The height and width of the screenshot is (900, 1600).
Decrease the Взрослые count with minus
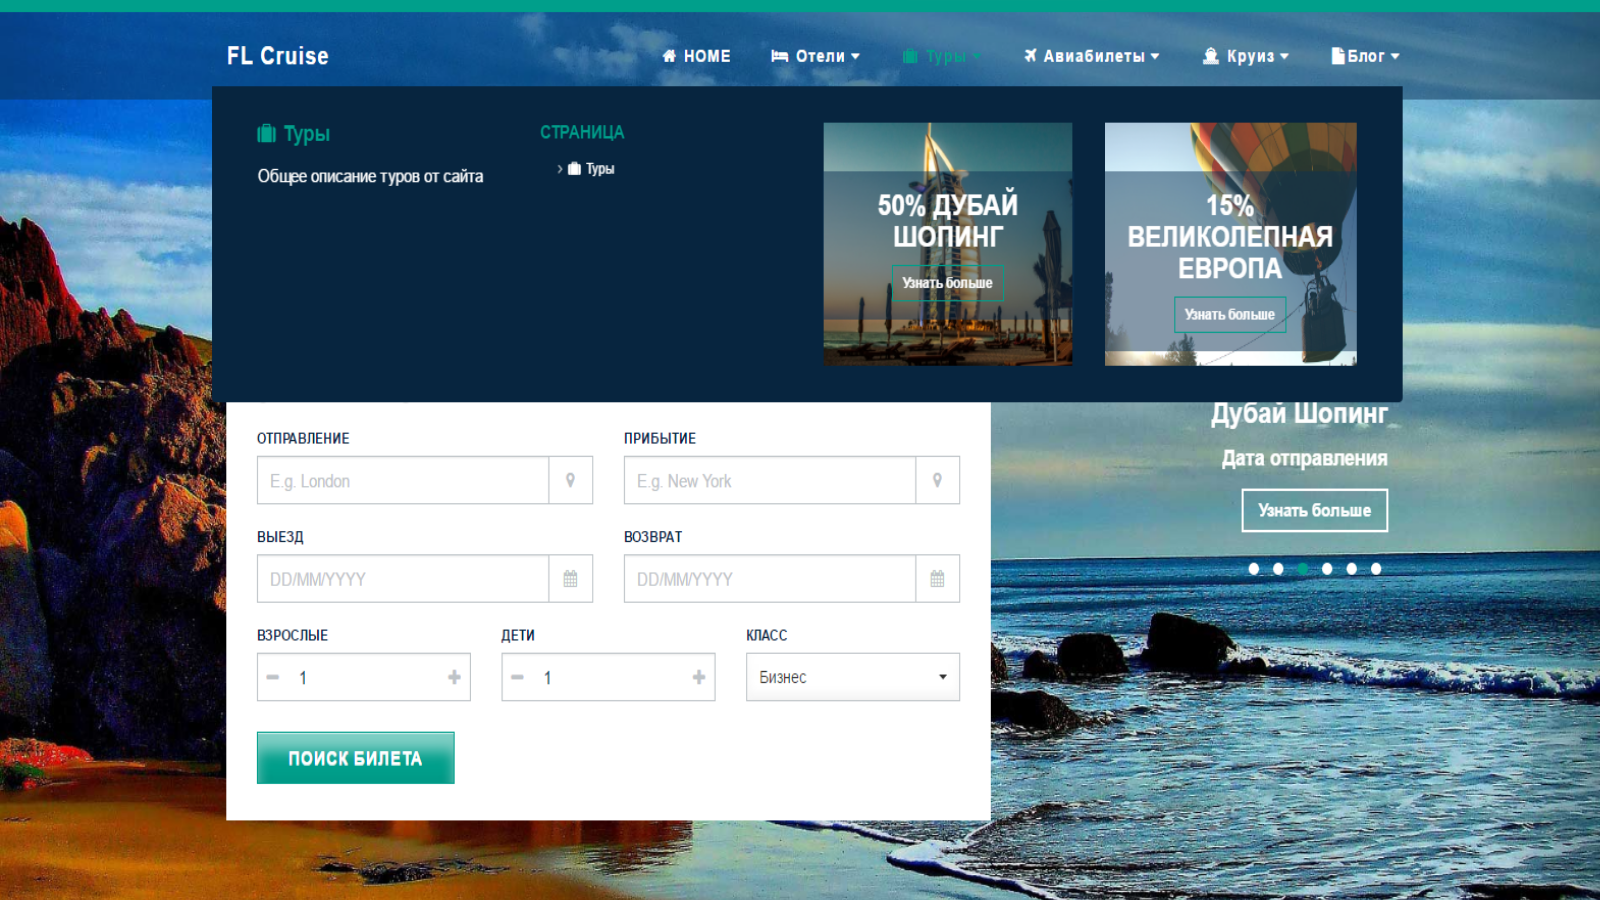point(273,677)
